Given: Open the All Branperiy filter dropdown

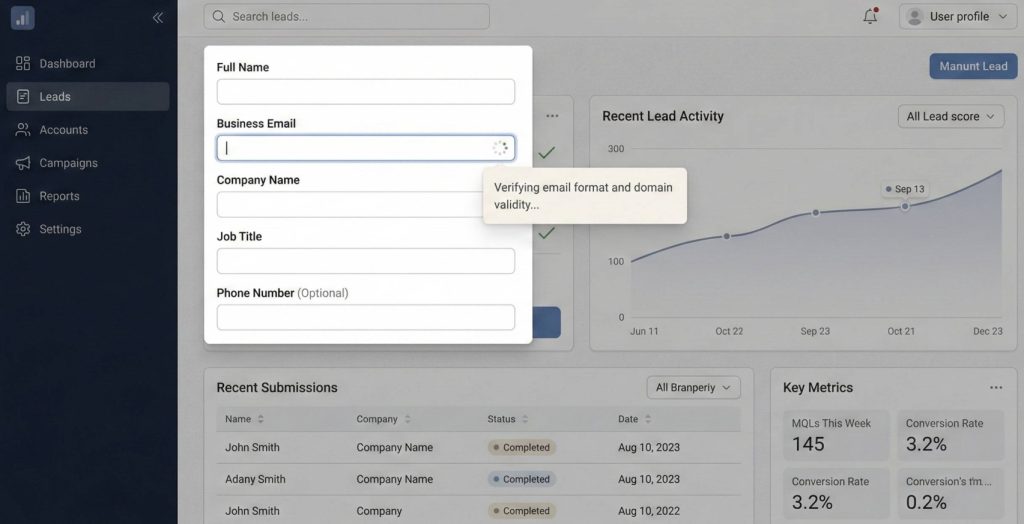Looking at the screenshot, I should click(x=693, y=387).
